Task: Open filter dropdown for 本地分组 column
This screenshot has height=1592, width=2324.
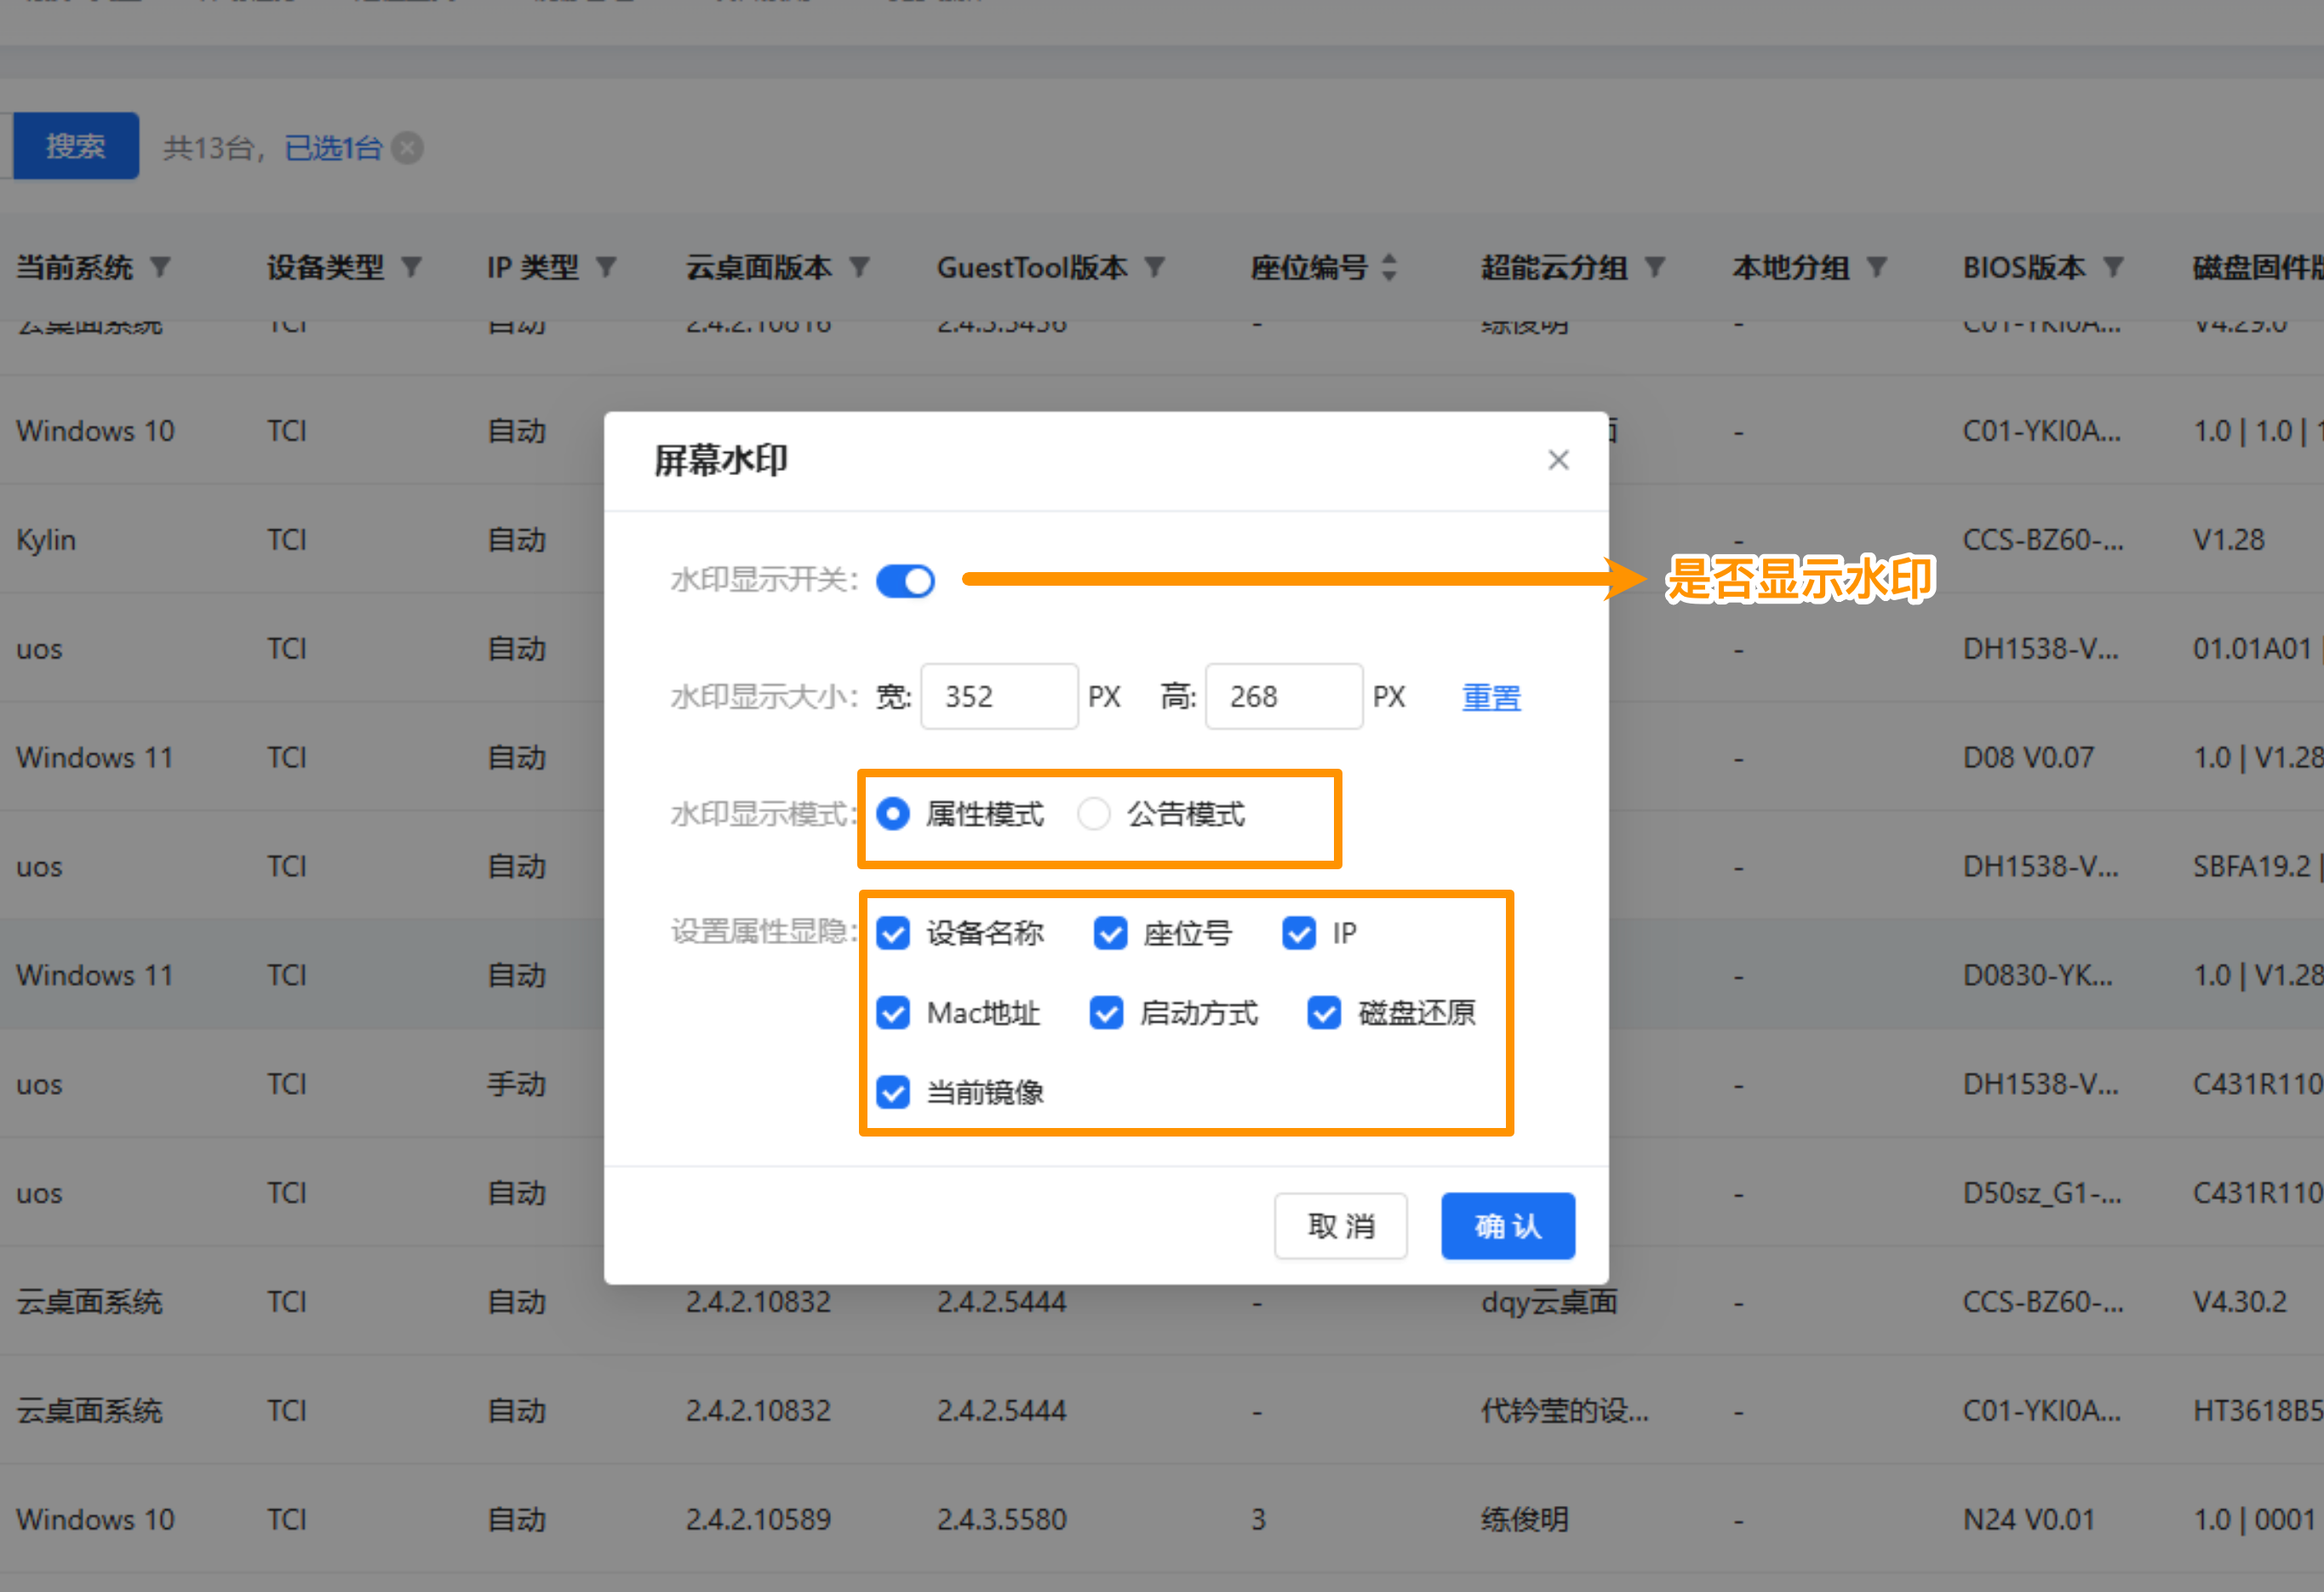Action: (1877, 267)
